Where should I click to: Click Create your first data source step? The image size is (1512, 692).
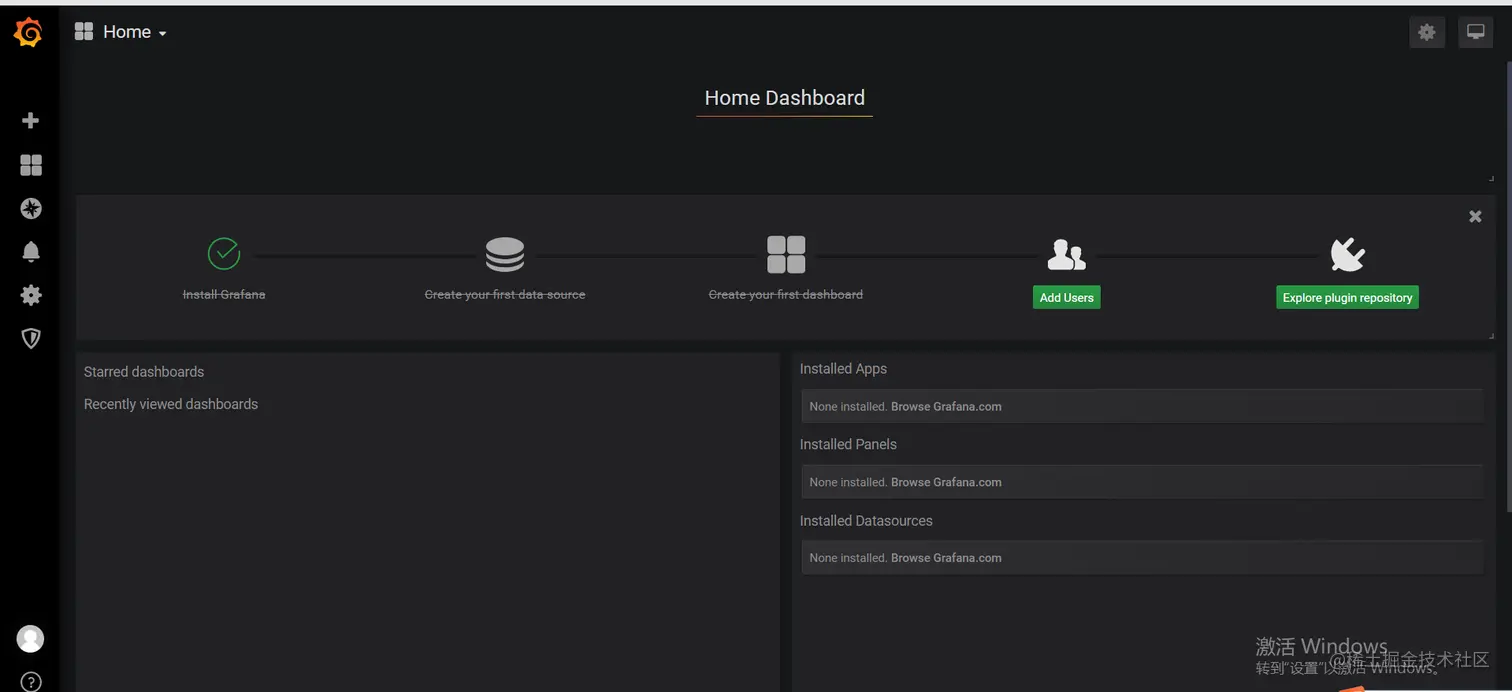pos(505,295)
